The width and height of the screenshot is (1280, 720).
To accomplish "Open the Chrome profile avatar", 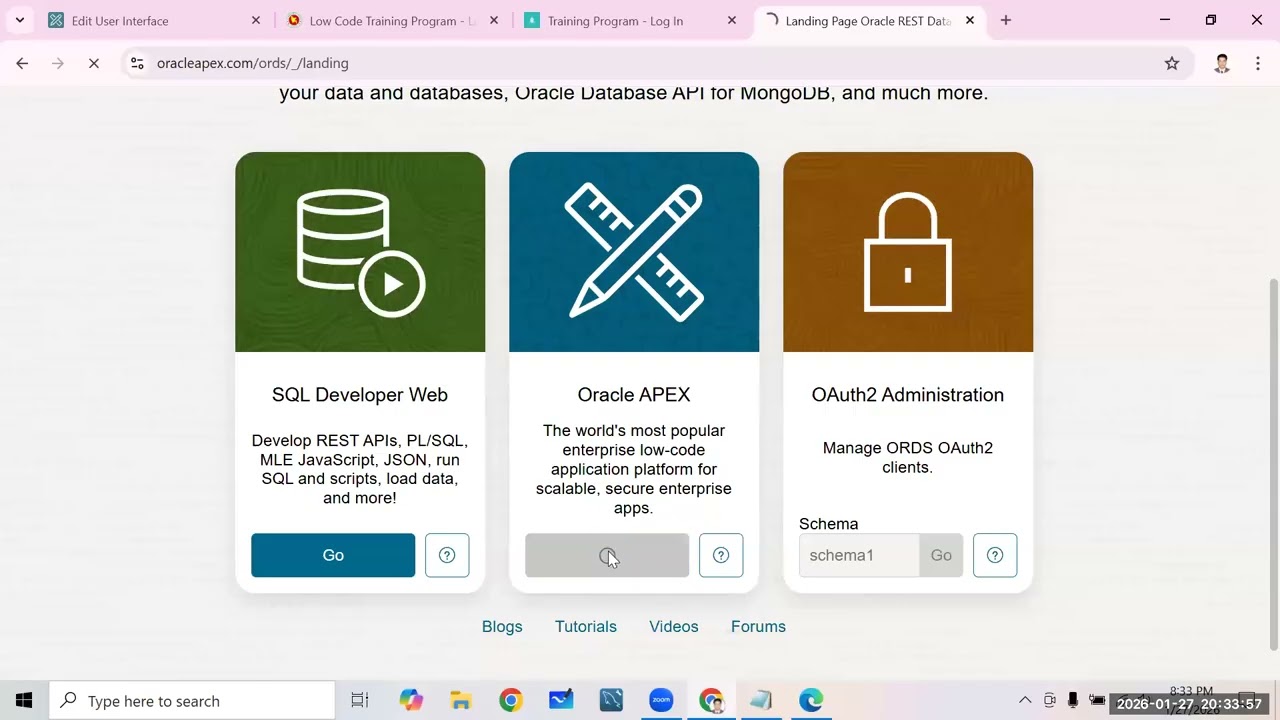I will click(1222, 63).
